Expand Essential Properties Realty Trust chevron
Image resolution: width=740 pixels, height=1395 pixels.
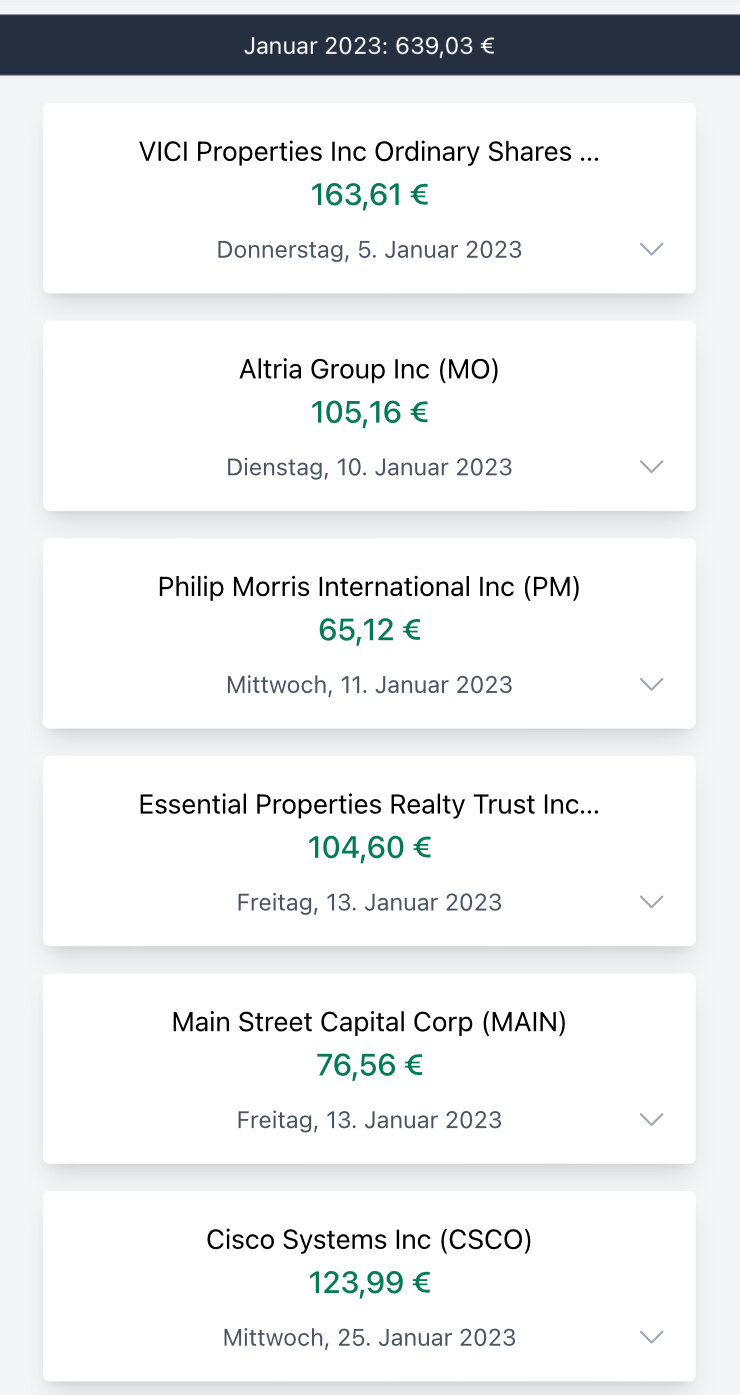tap(651, 902)
